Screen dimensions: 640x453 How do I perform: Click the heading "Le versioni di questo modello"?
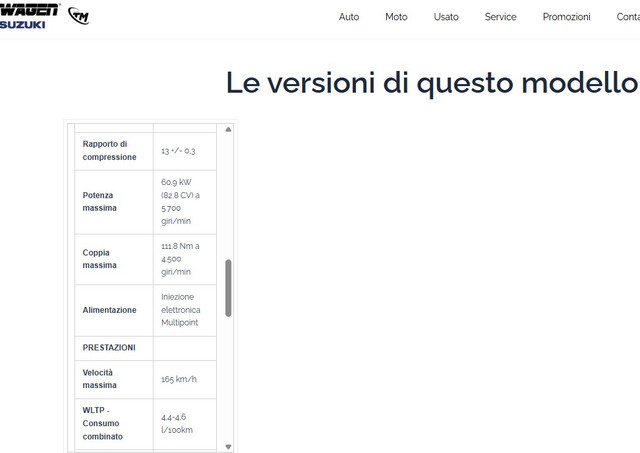click(x=432, y=83)
